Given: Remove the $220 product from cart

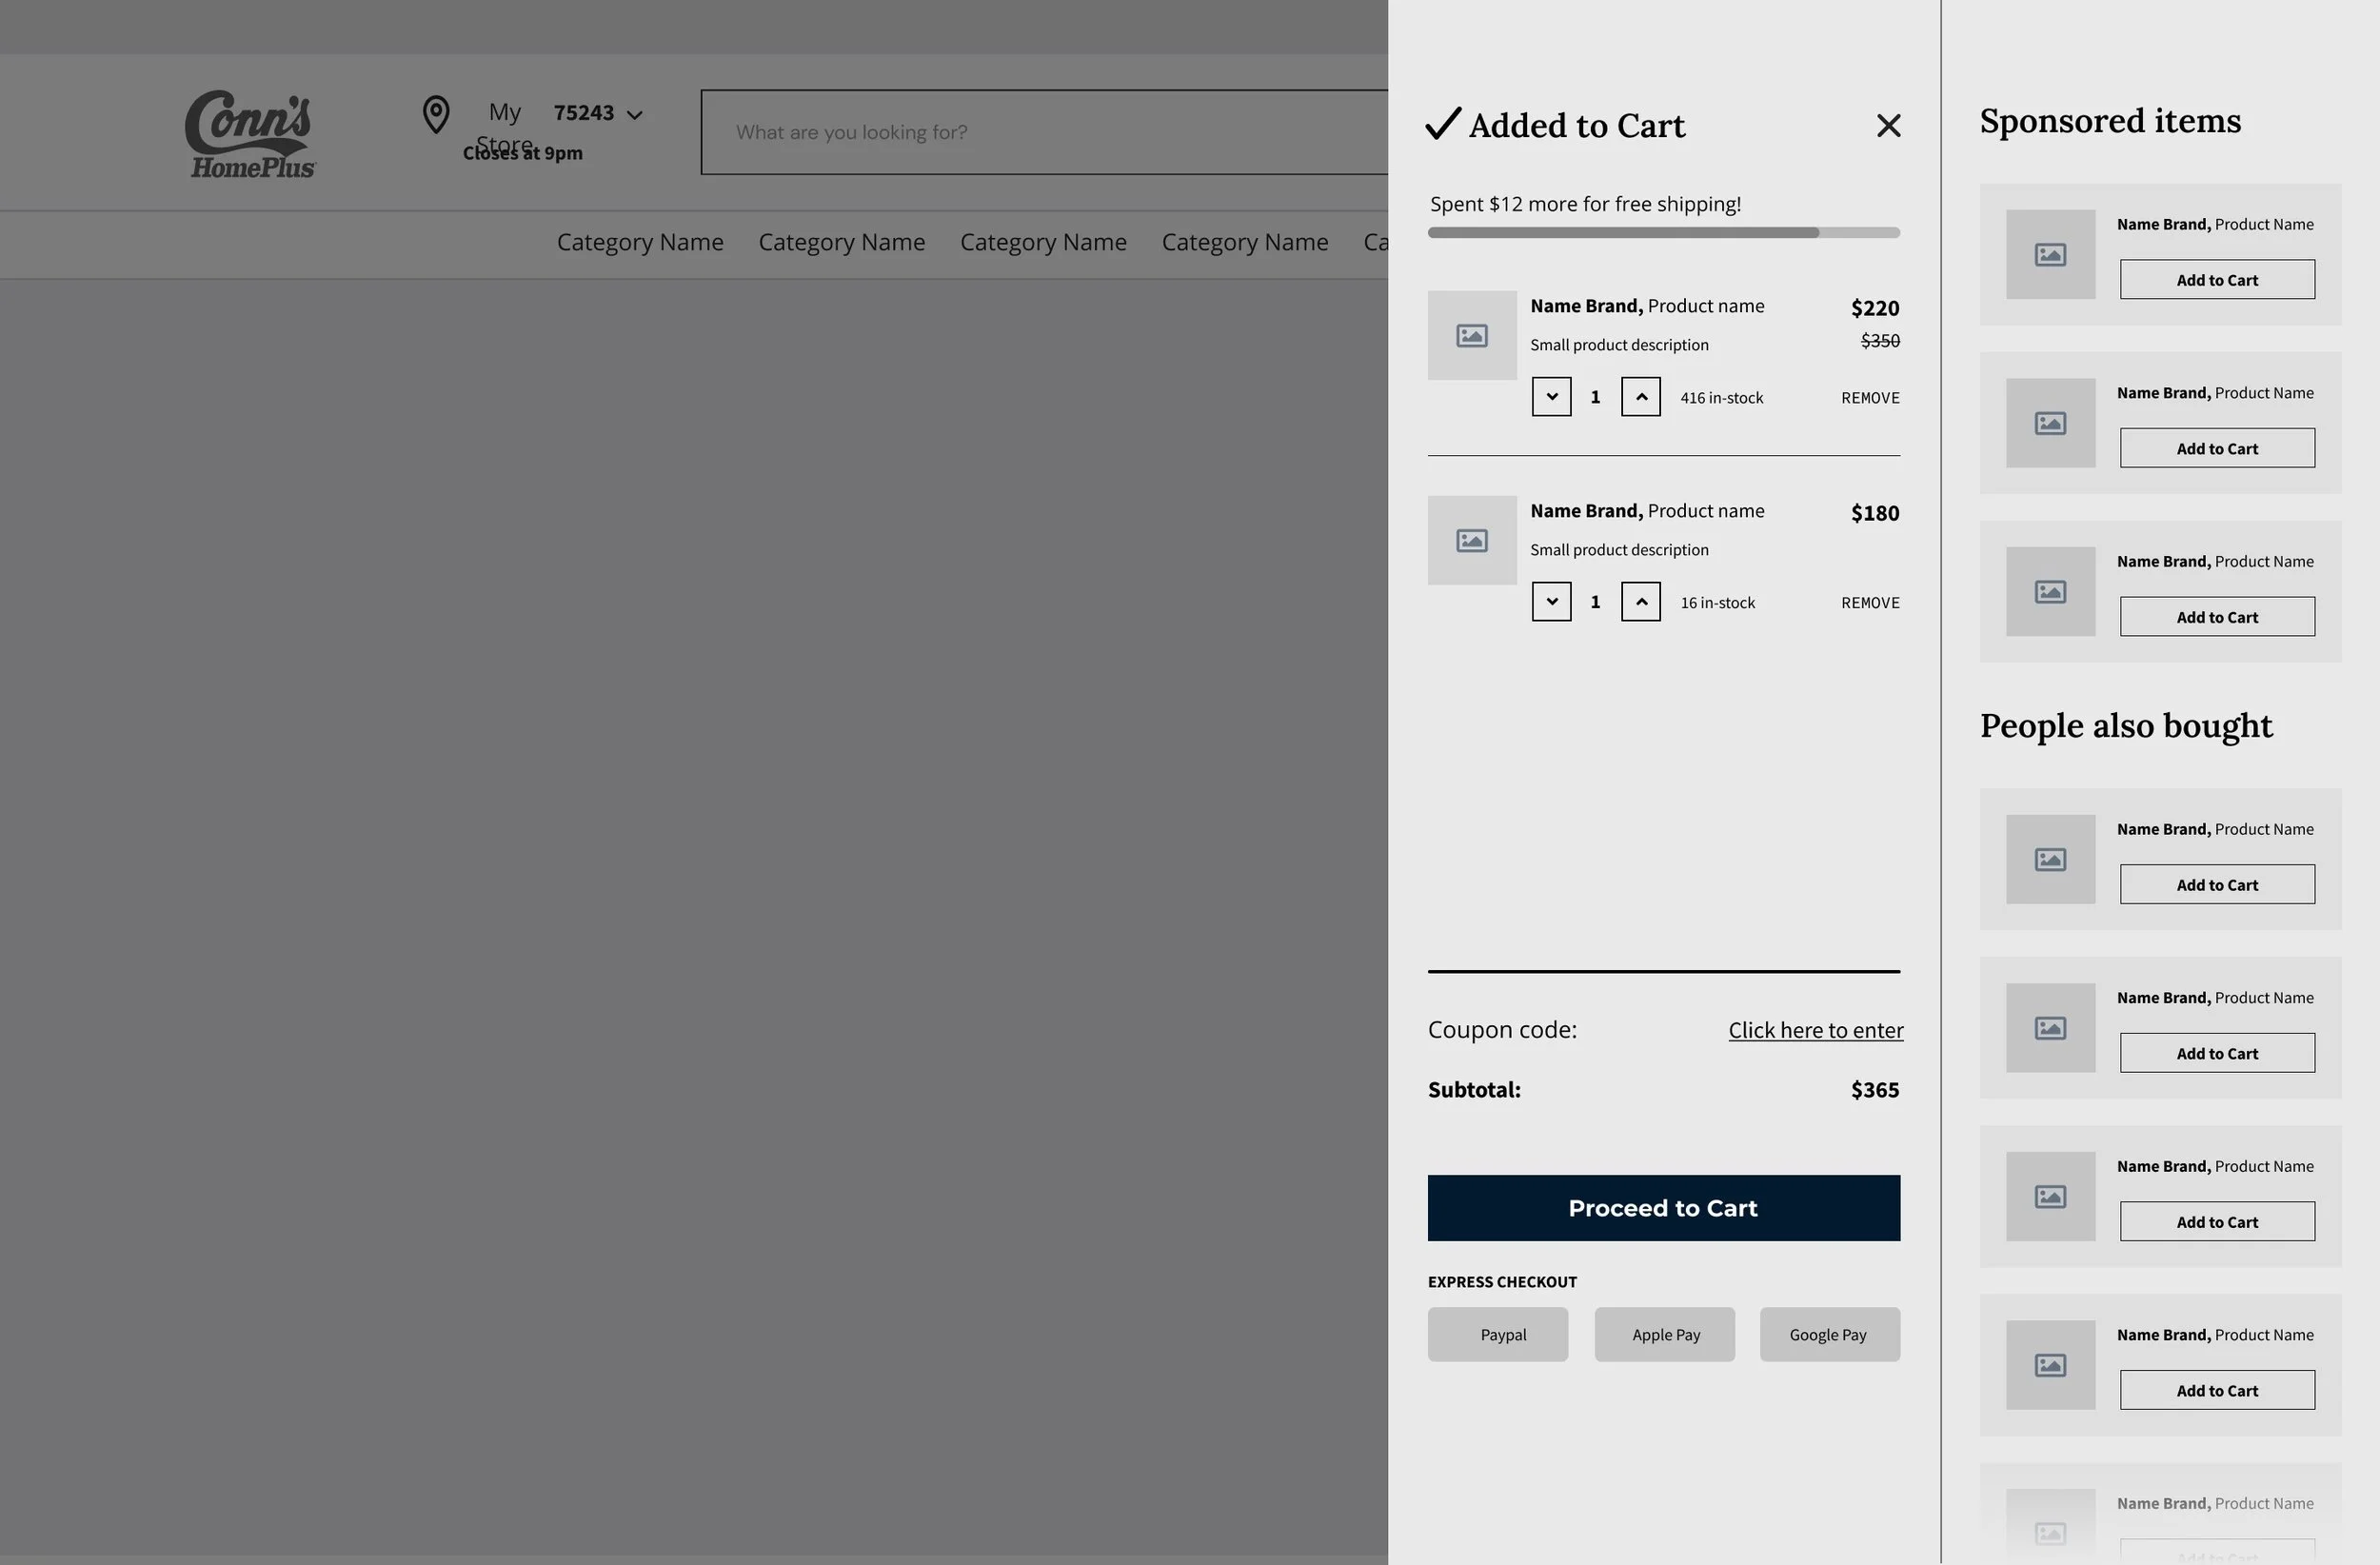Looking at the screenshot, I should [x=1869, y=398].
